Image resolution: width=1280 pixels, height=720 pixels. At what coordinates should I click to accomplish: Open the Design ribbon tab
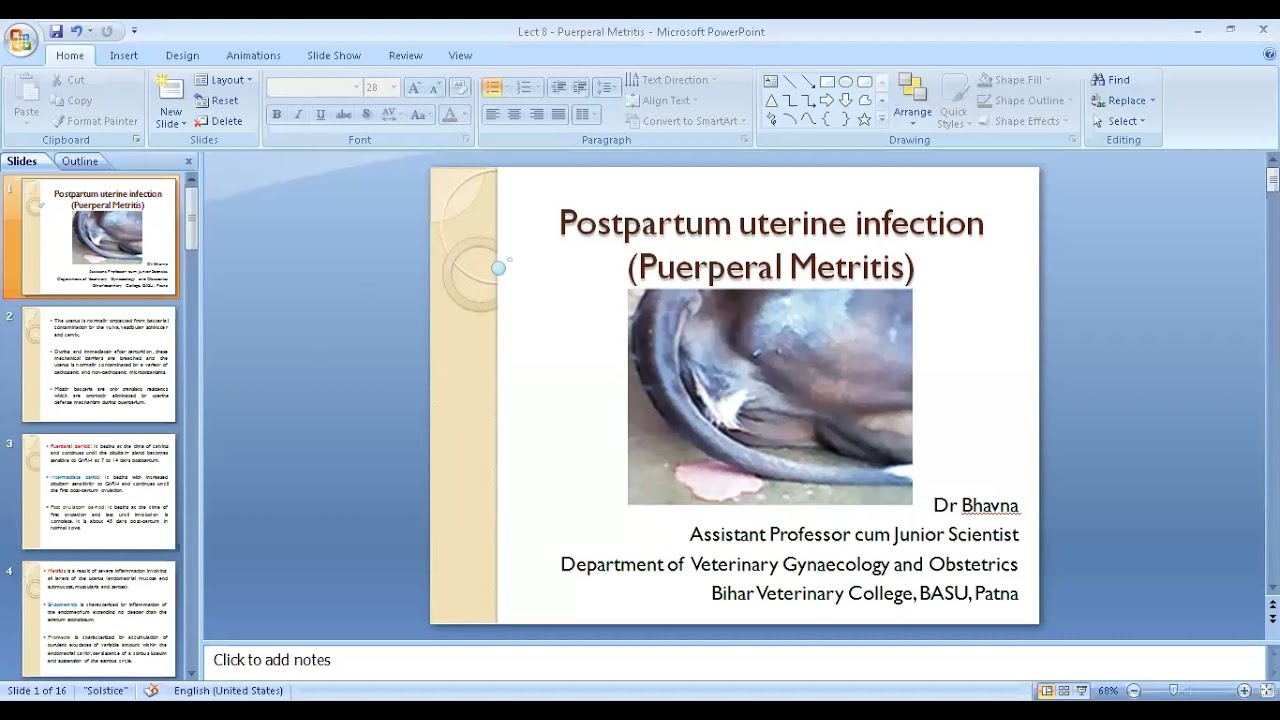pos(182,56)
